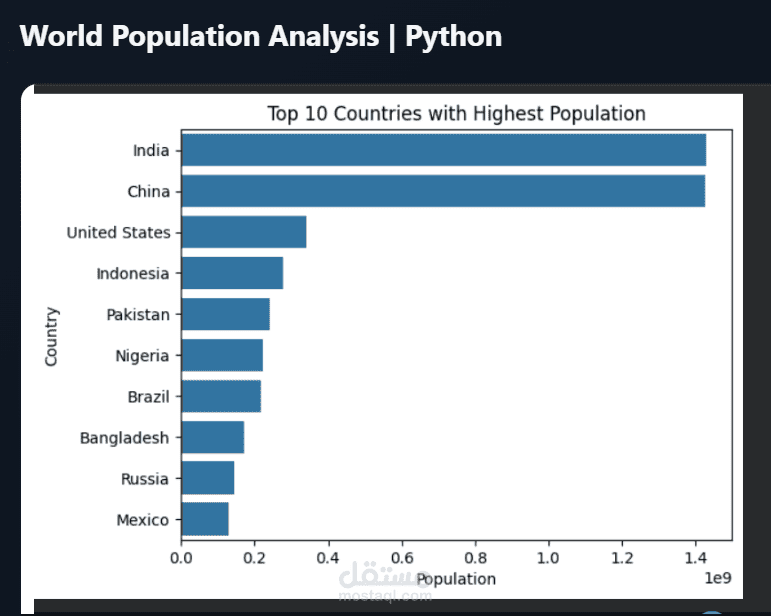
Task: Click the 'Bangladesh' axis label
Action: click(x=124, y=438)
